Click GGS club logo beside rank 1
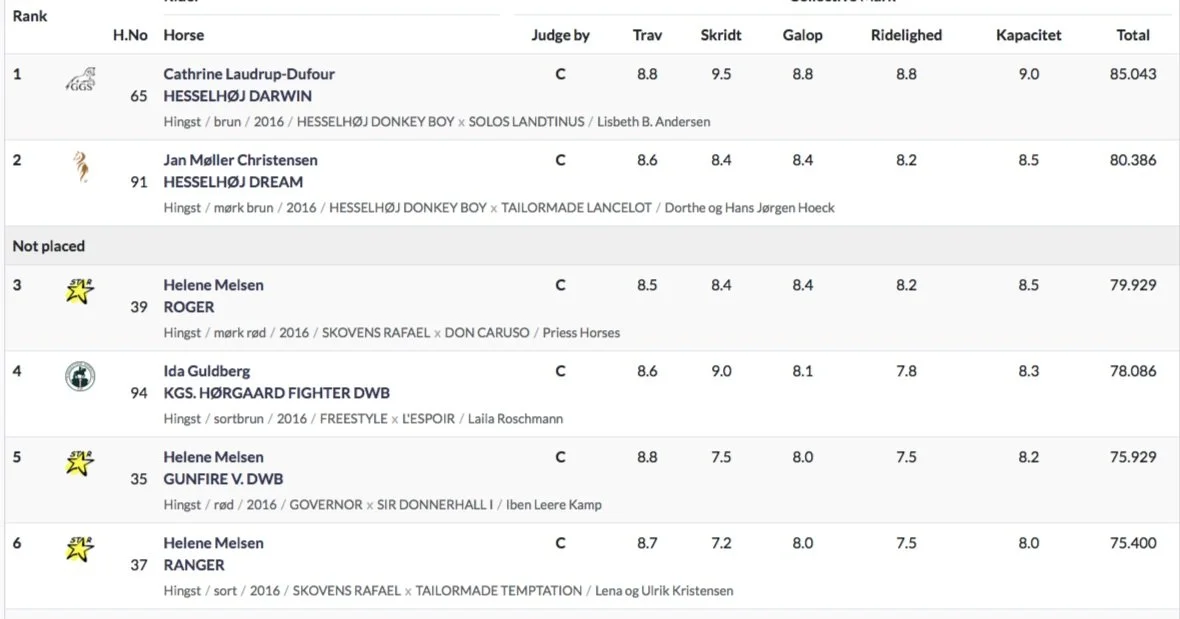The height and width of the screenshot is (619, 1180). coord(80,79)
